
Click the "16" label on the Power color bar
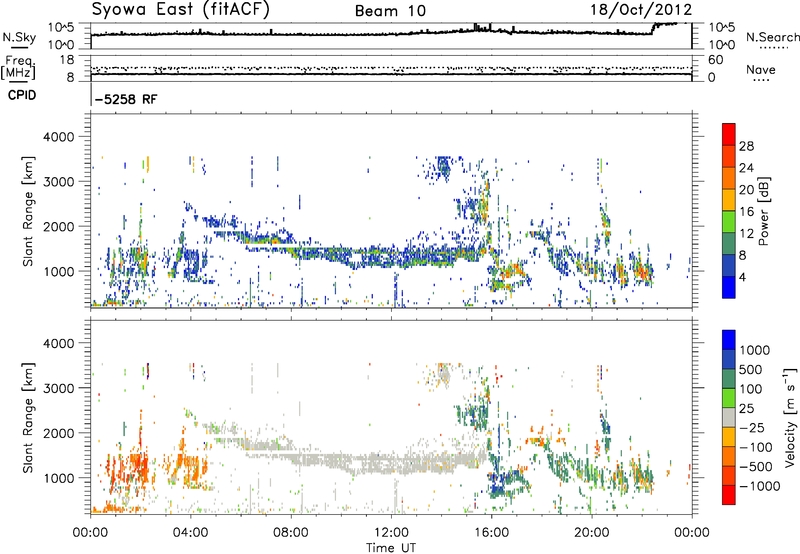tap(746, 212)
